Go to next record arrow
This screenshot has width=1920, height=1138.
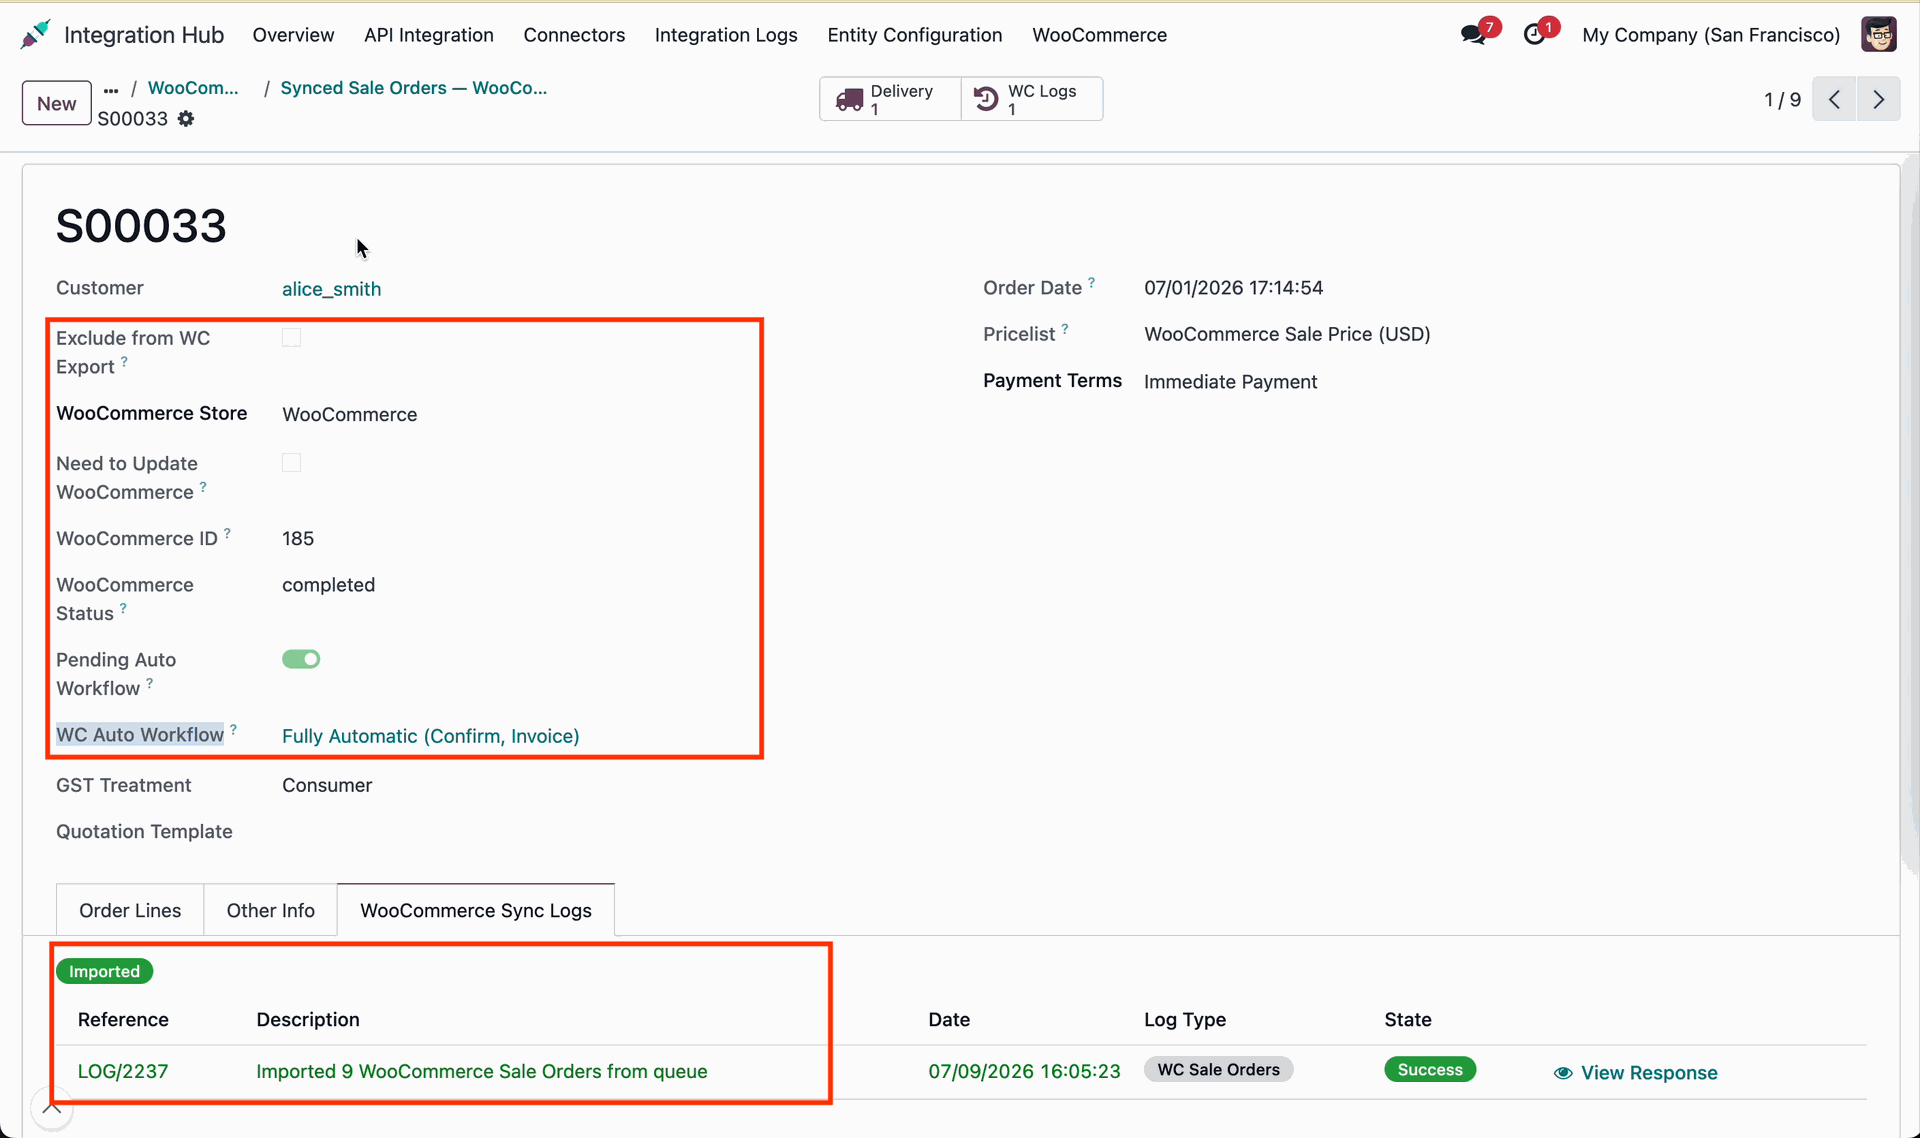[1879, 99]
